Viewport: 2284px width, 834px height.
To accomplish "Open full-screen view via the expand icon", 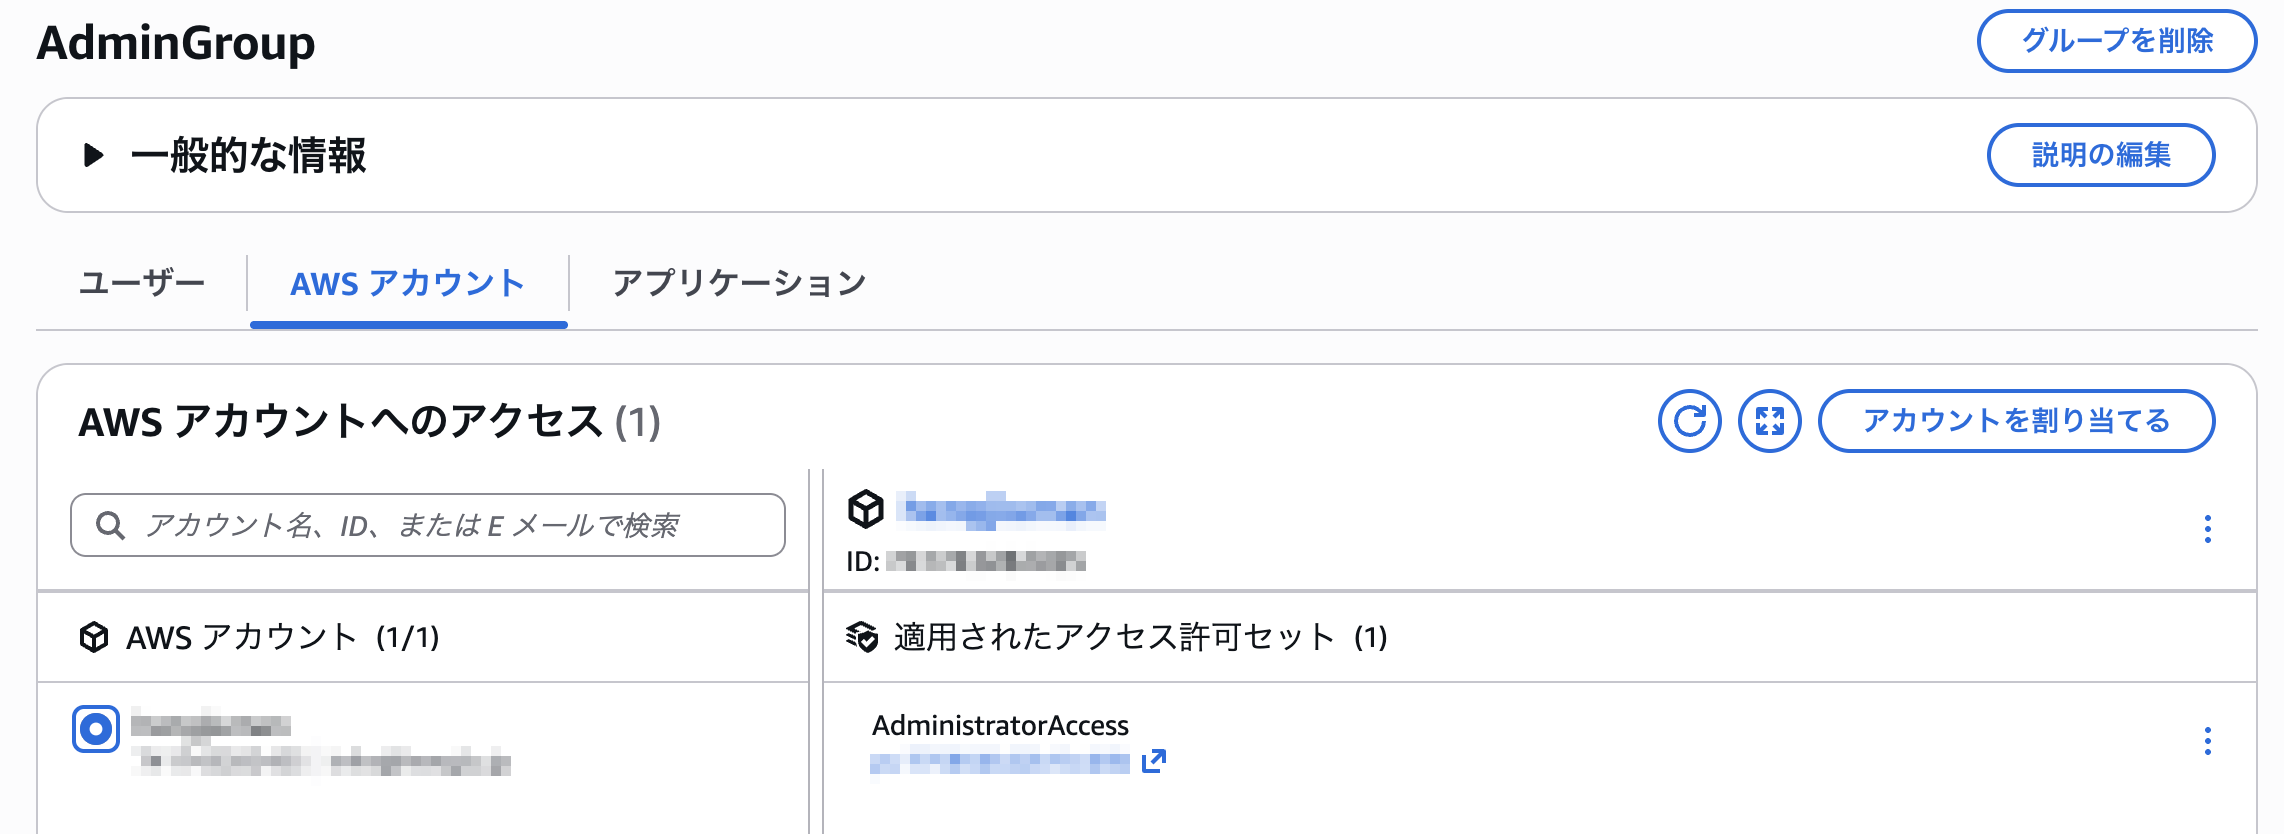I will (1768, 421).
